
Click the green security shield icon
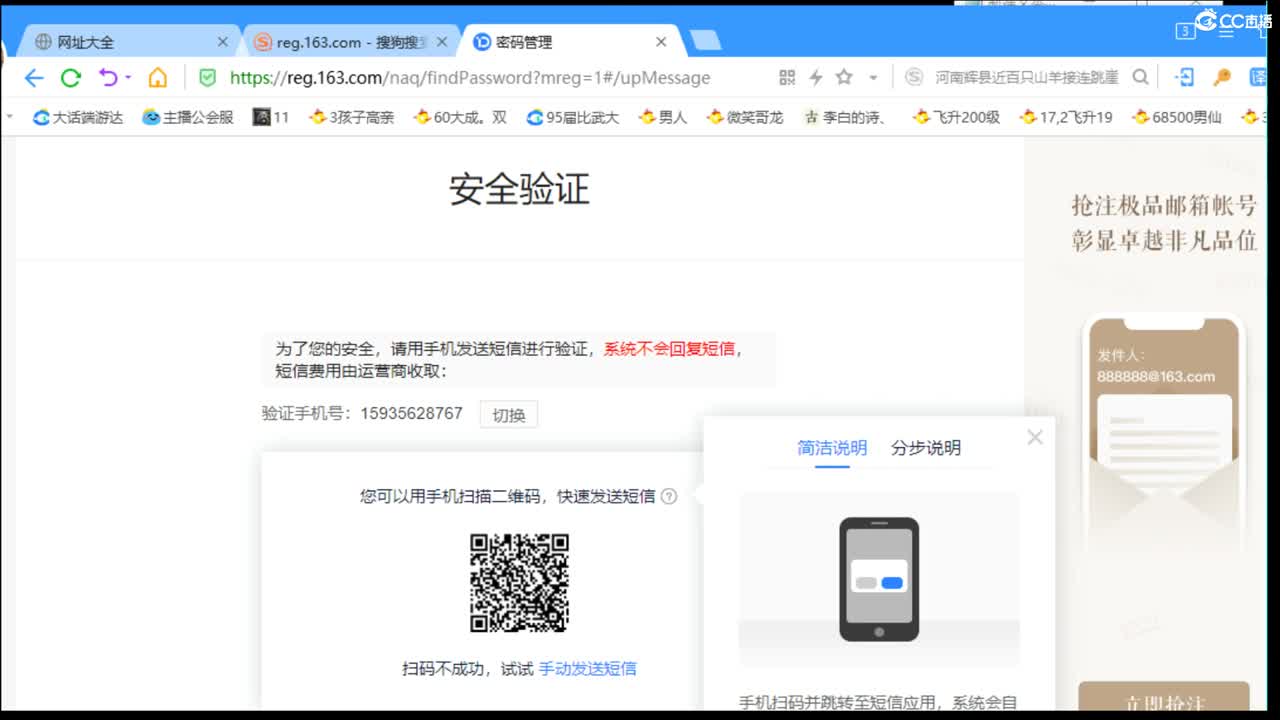tap(207, 77)
